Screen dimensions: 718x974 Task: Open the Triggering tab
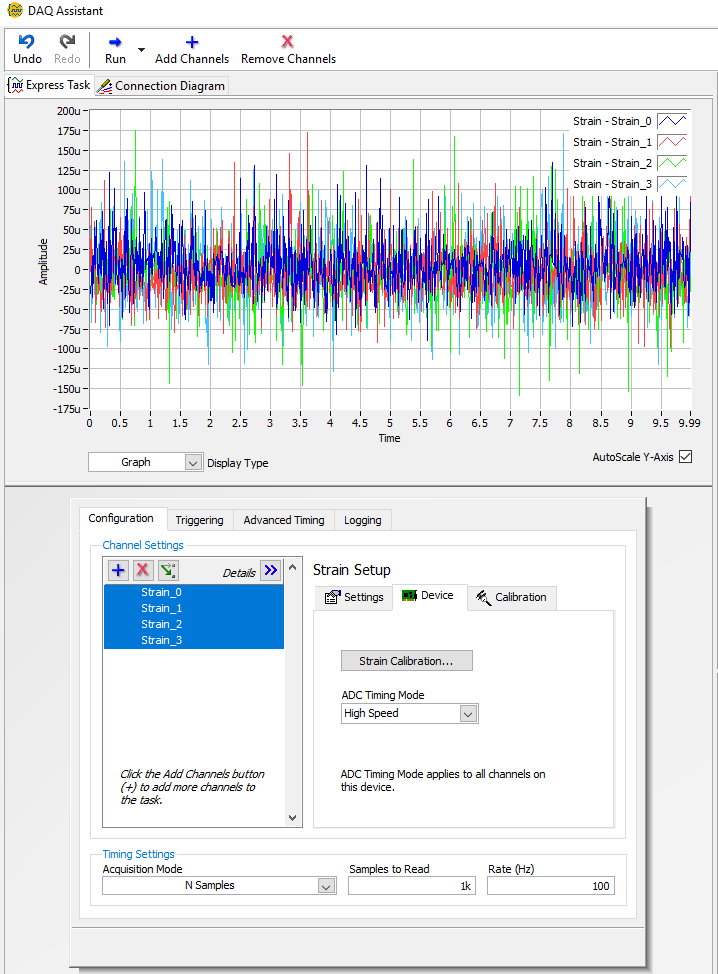[199, 520]
